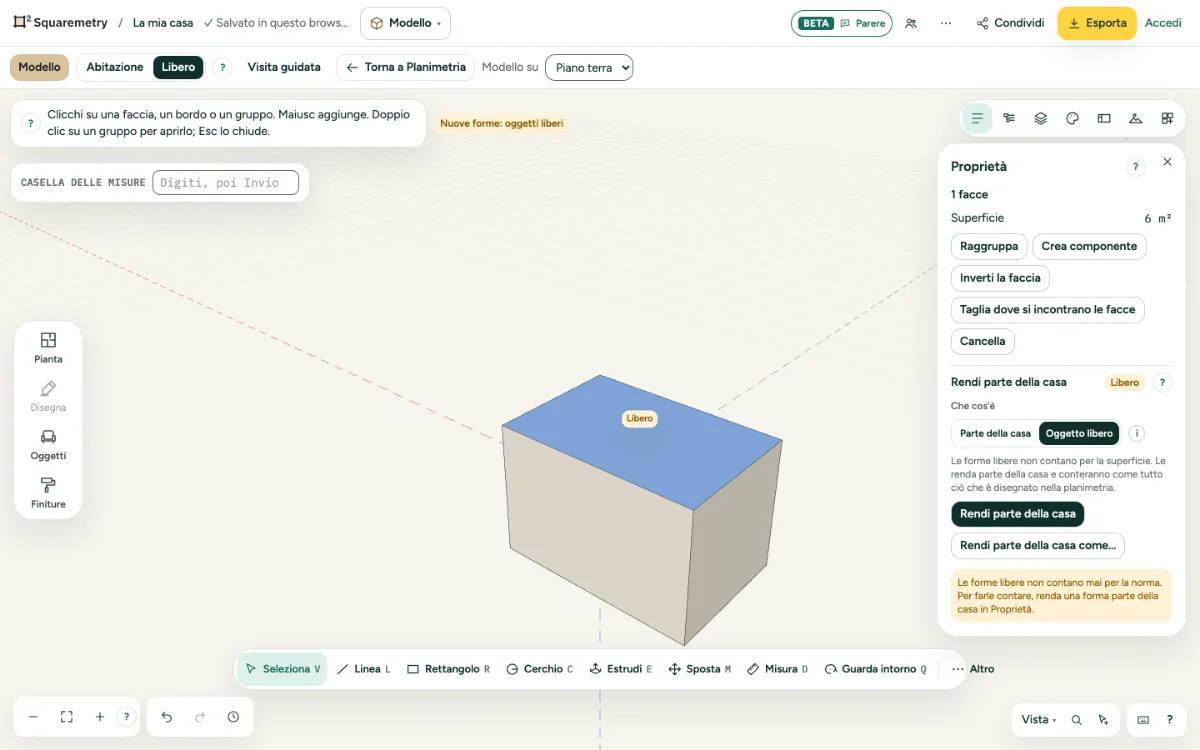Open the outliner tree panel icon
Image resolution: width=1200 pixels, height=750 pixels.
point(1009,118)
